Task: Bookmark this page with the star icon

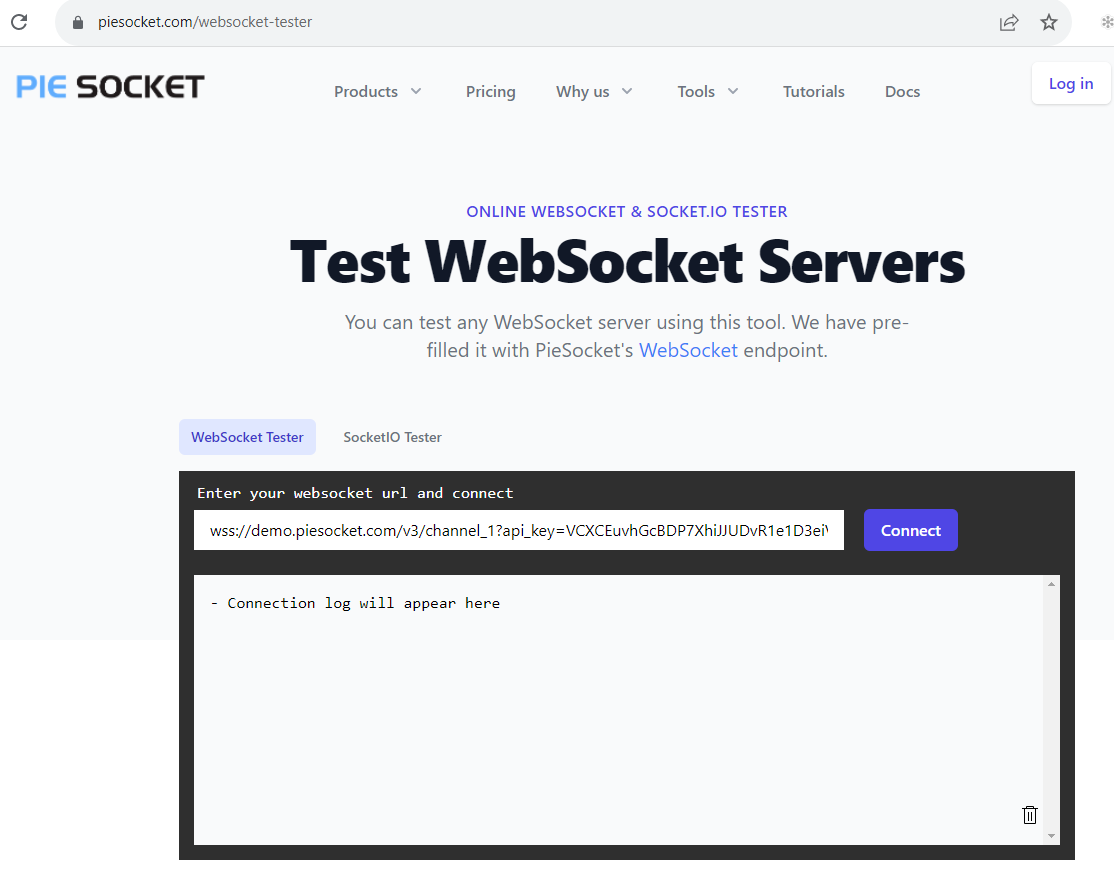Action: (x=1048, y=22)
